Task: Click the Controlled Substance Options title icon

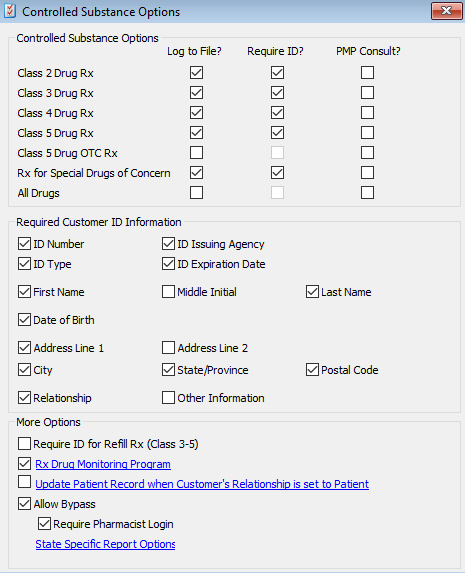Action: [x=10, y=11]
